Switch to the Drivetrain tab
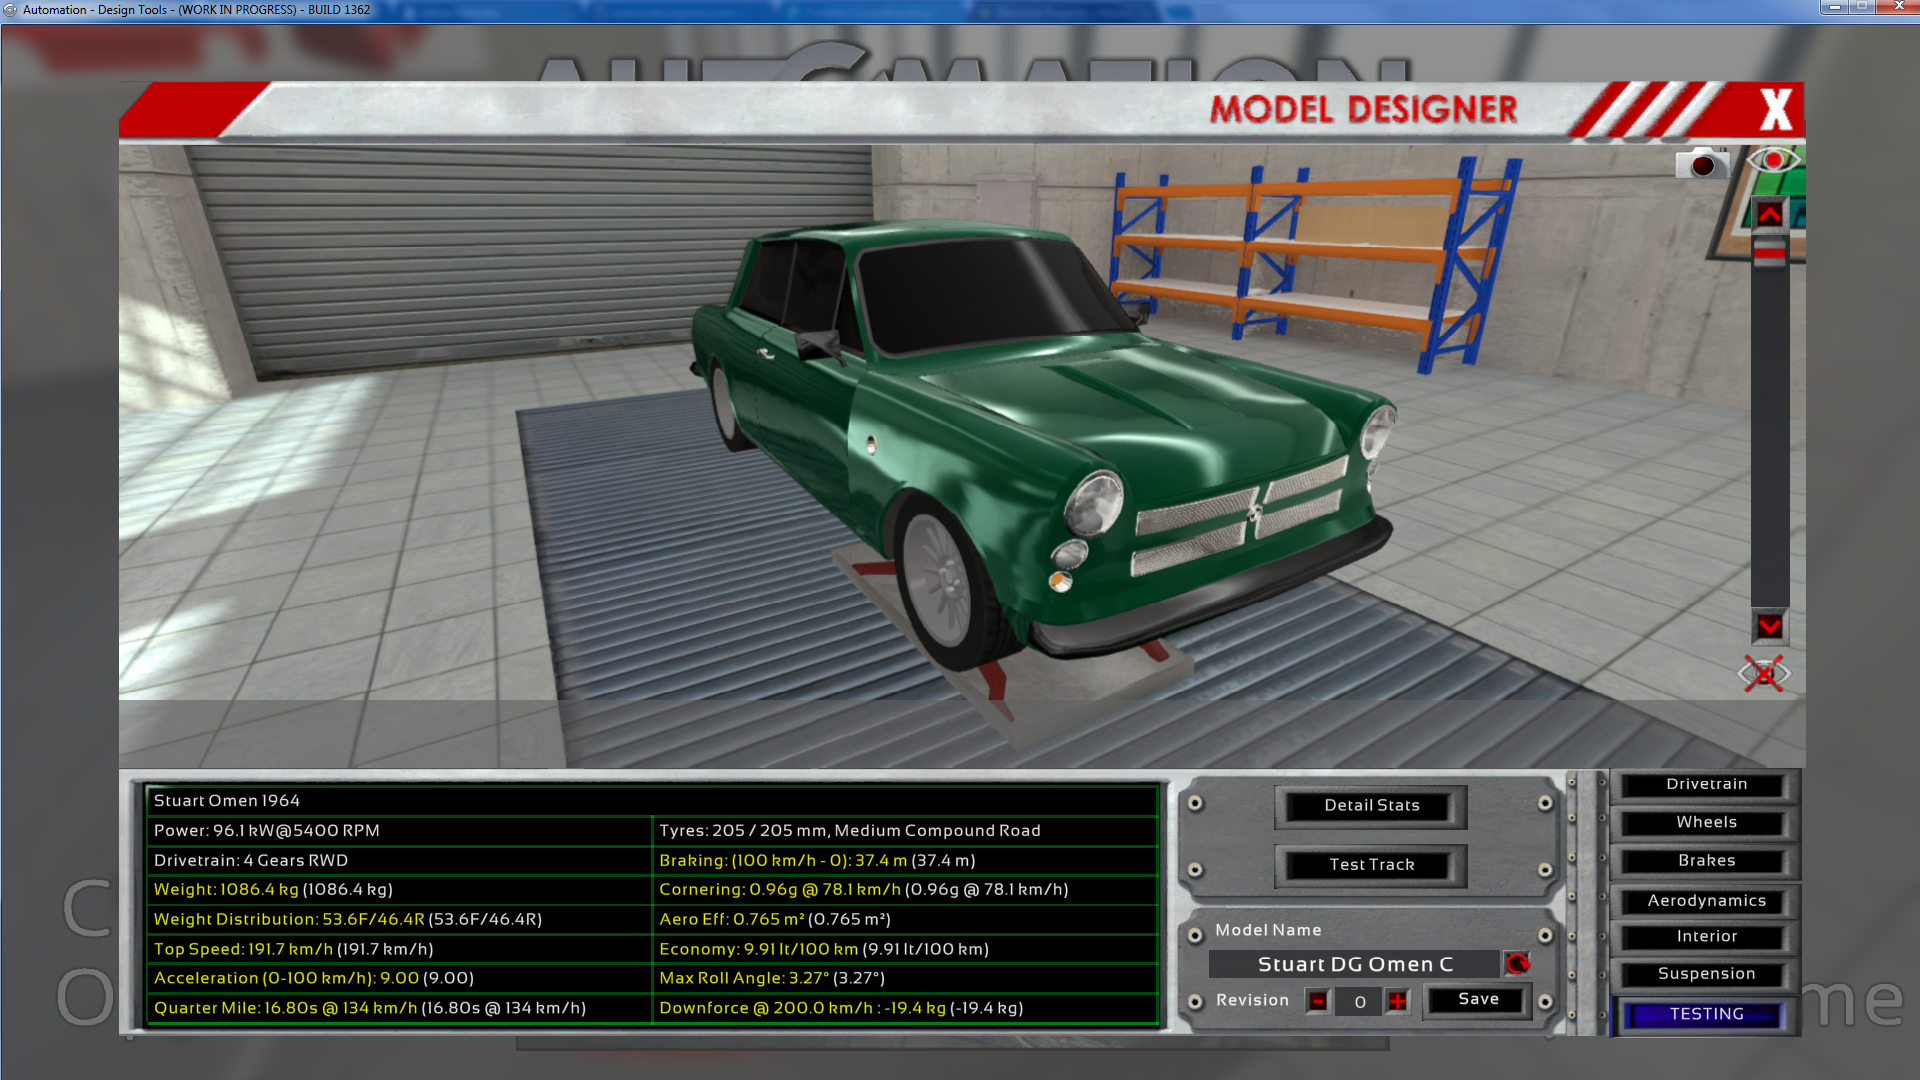1920x1080 pixels. (1706, 785)
